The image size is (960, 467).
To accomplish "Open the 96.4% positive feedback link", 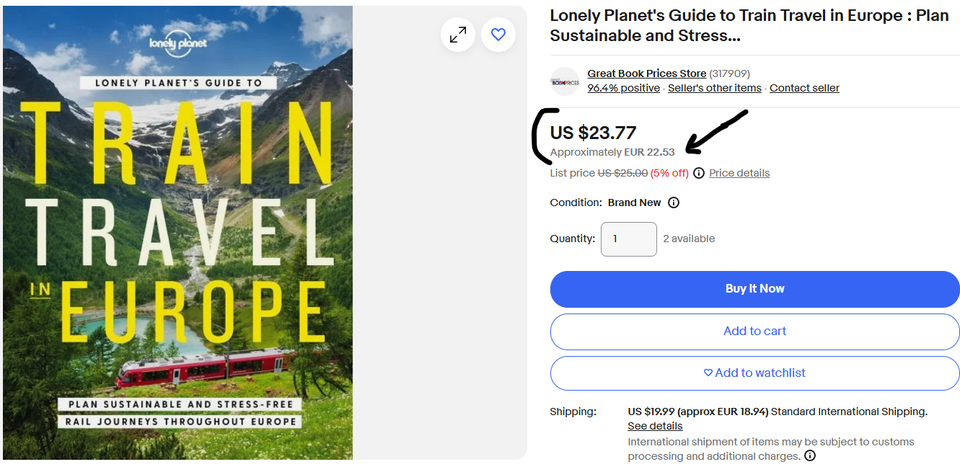I will tap(623, 88).
